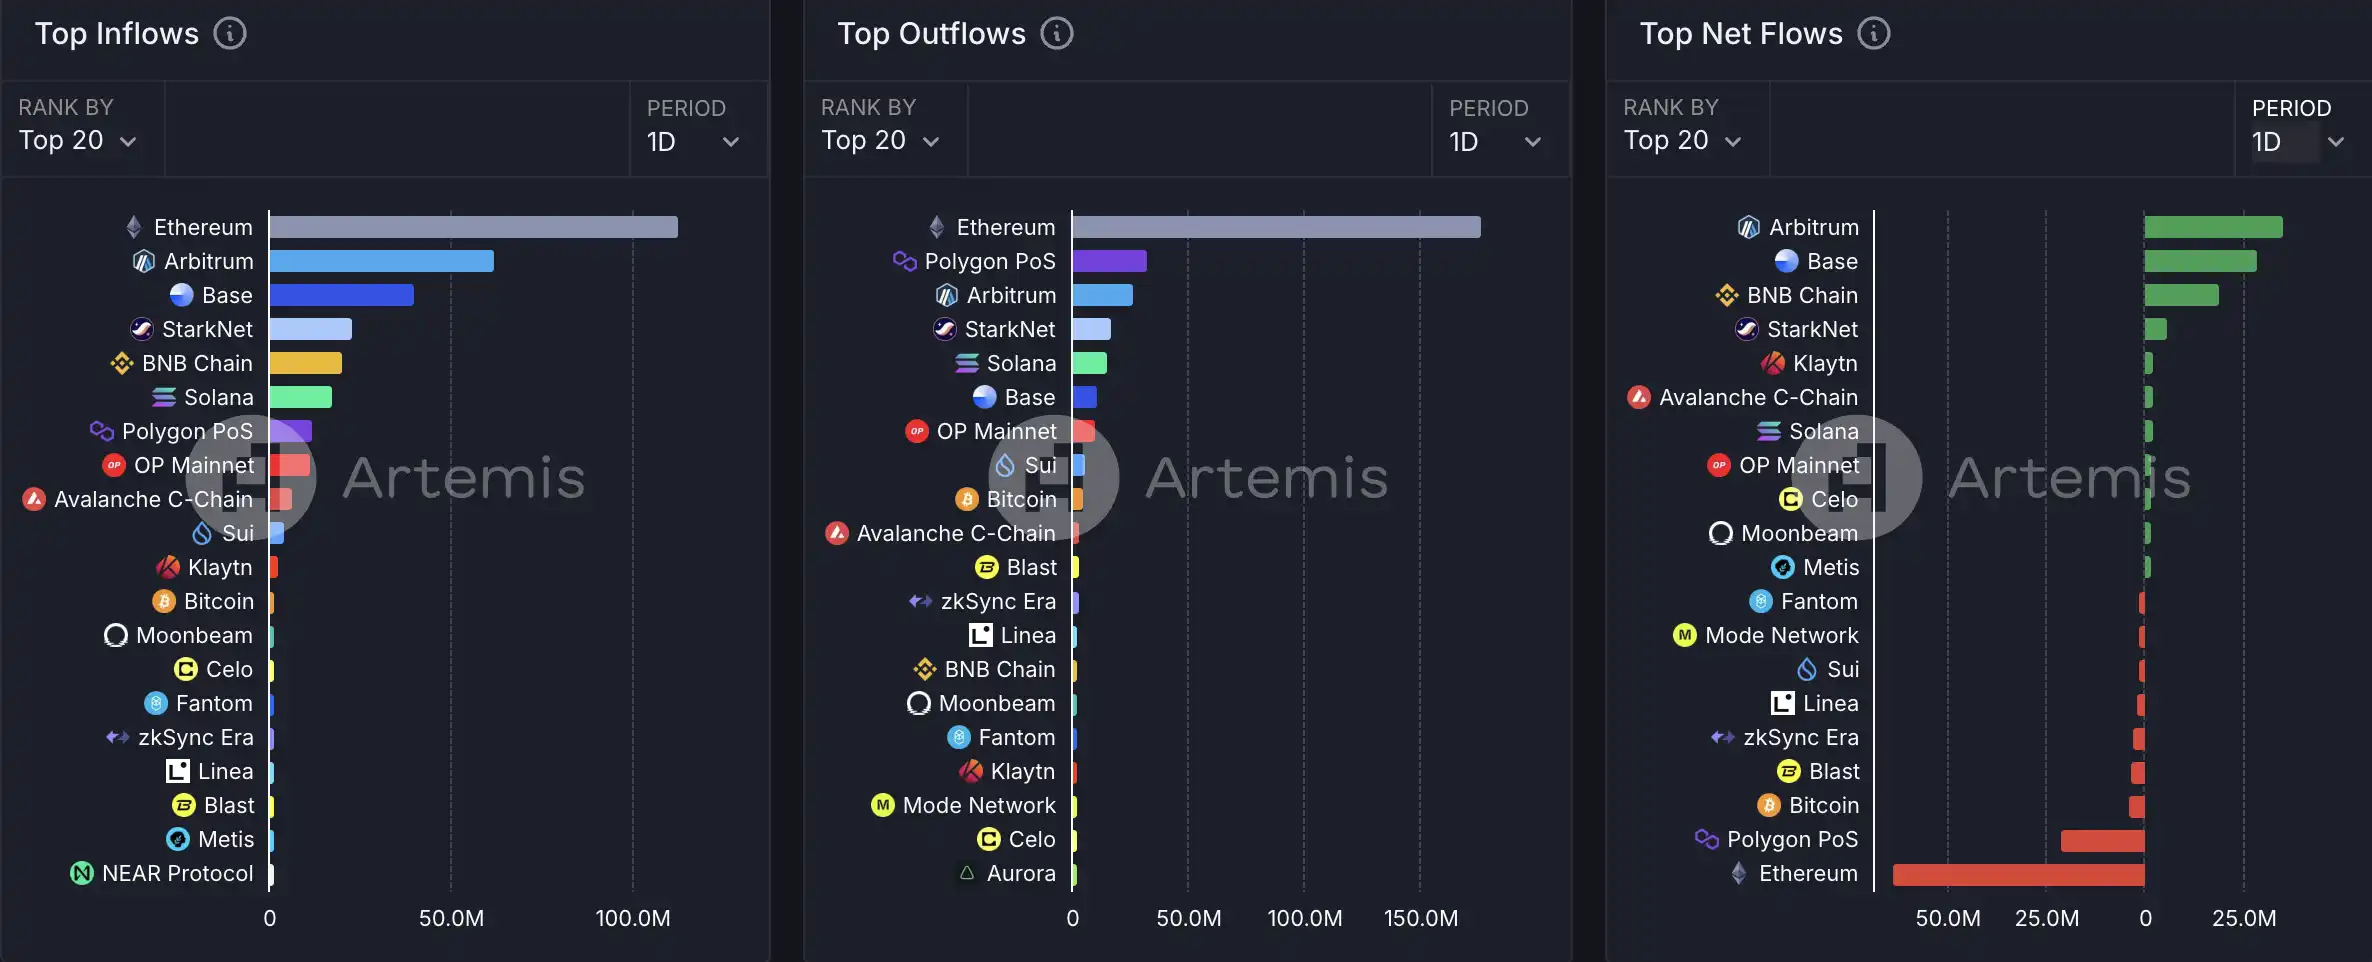
Task: Click the info icon beside Top Net Flows
Action: click(1873, 34)
